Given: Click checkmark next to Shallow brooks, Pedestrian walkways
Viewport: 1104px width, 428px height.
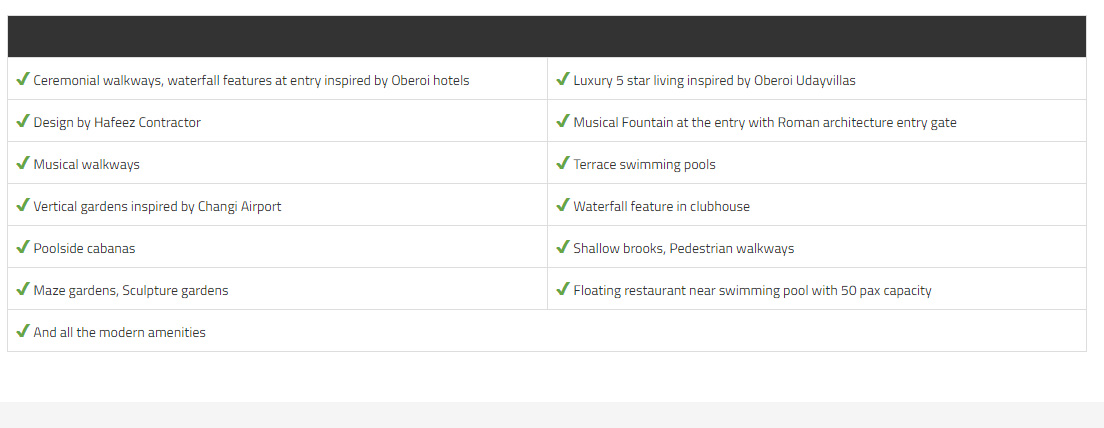Looking at the screenshot, I should (563, 247).
